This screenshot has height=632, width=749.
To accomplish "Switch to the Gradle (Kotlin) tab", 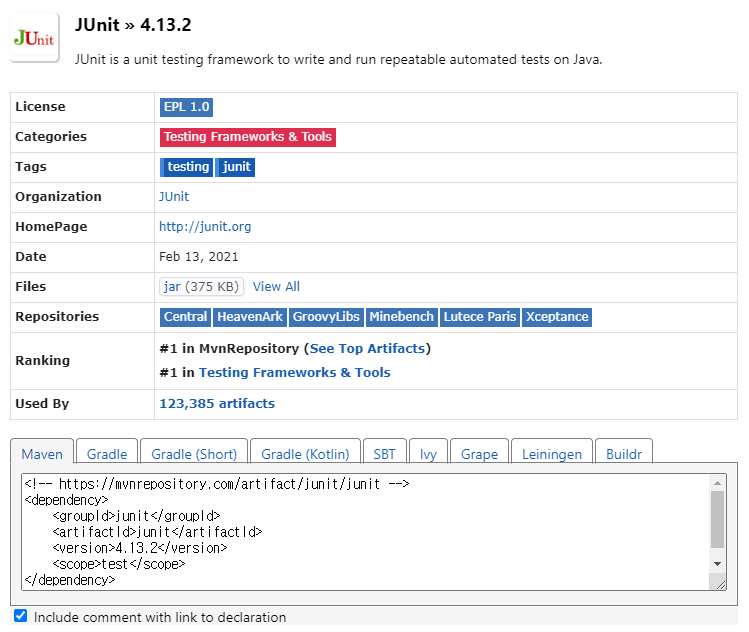I will 305,452.
